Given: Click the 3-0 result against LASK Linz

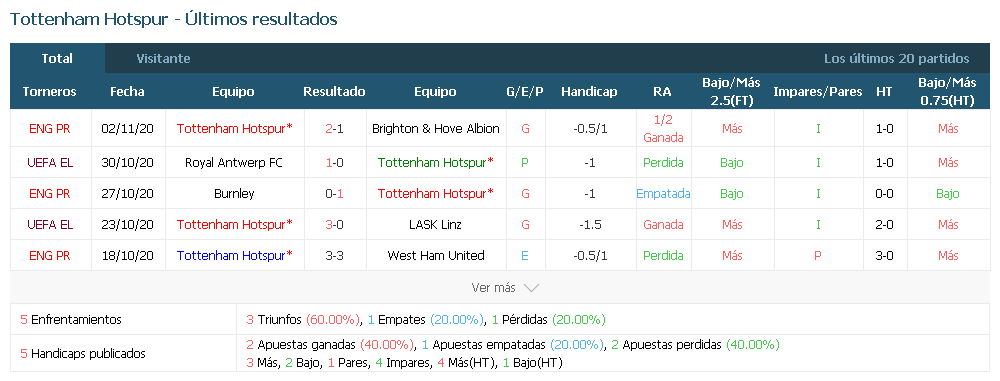Looking at the screenshot, I should pos(334,225).
